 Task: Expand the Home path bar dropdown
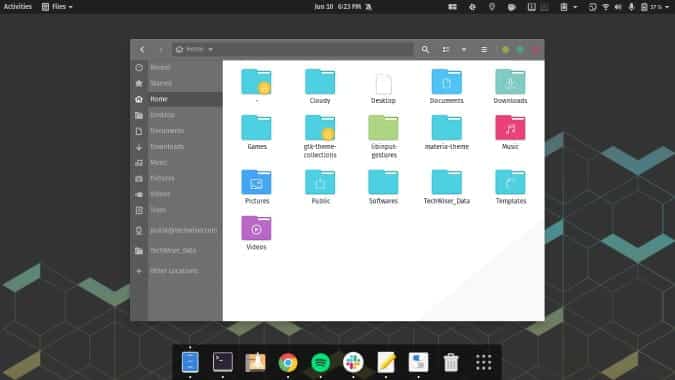211,49
